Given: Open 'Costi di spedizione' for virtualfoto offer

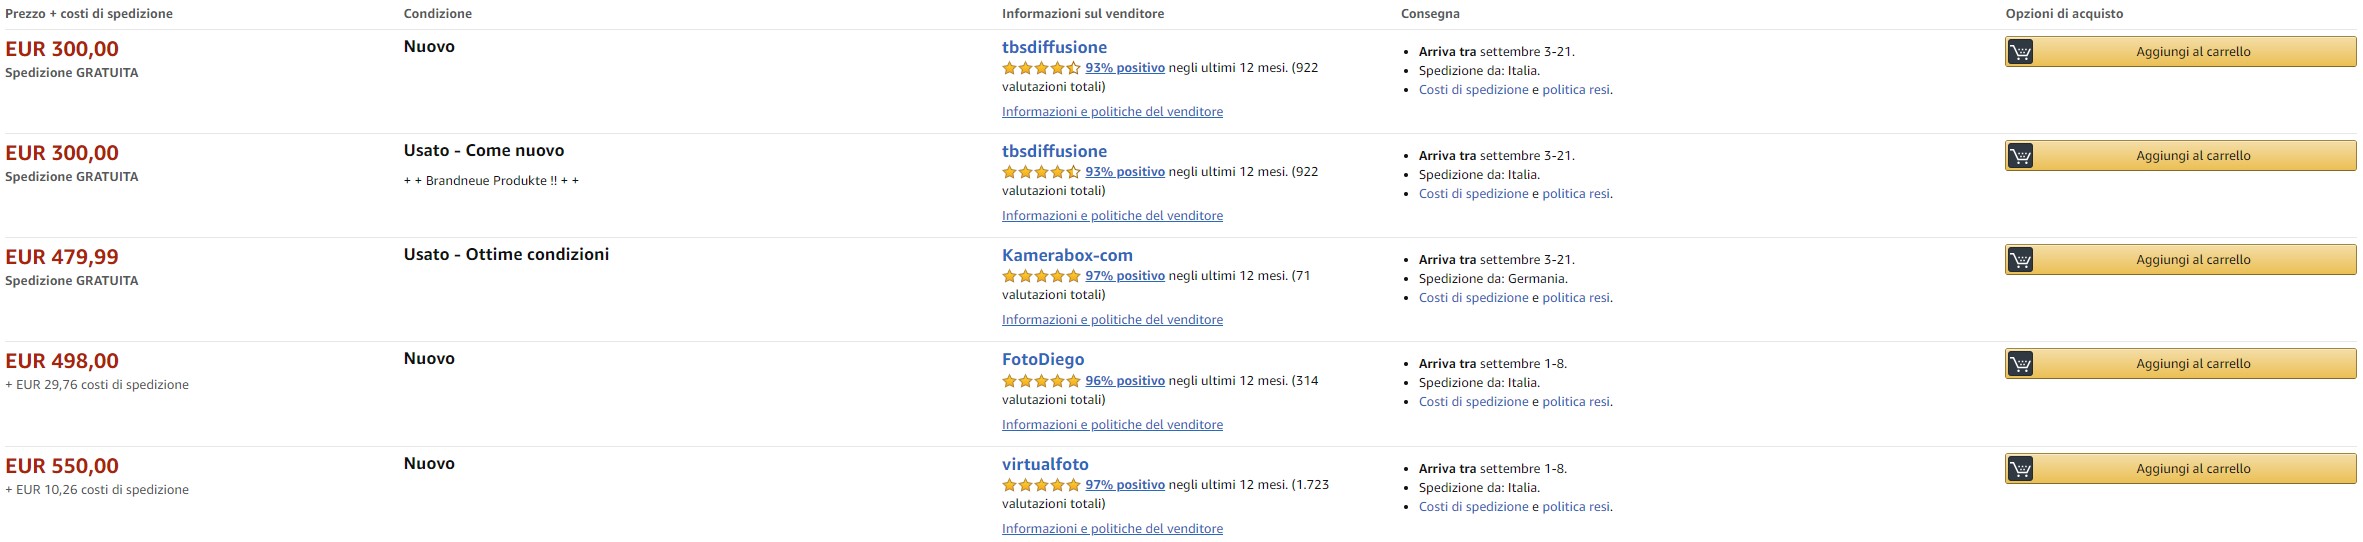Looking at the screenshot, I should [1473, 507].
